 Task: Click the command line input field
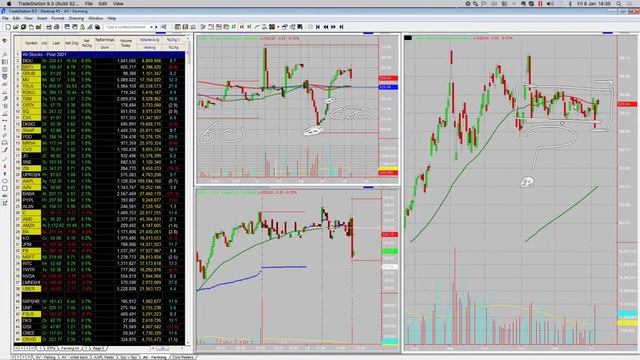click(127, 27)
